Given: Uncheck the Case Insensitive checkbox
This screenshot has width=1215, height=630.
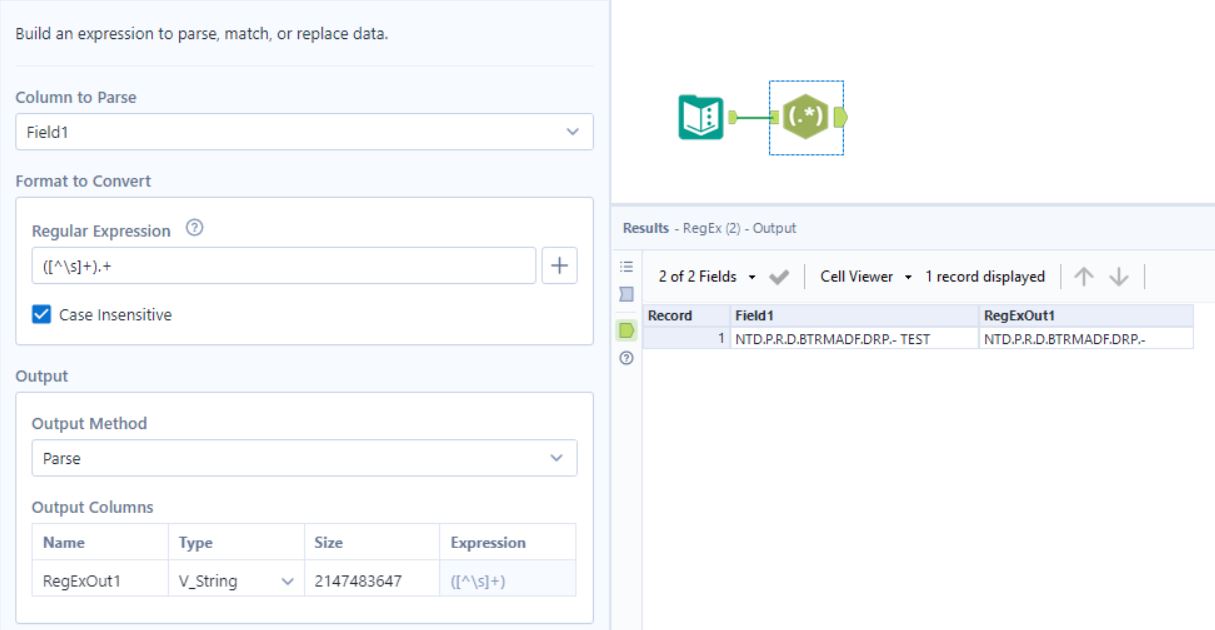Looking at the screenshot, I should pos(41,314).
